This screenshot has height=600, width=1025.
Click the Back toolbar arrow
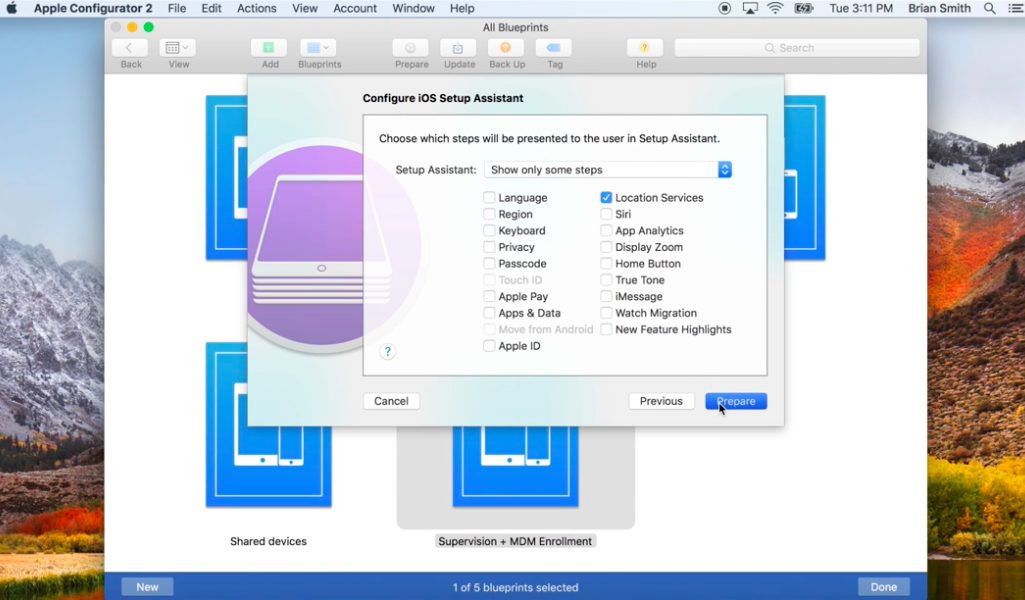(129, 48)
